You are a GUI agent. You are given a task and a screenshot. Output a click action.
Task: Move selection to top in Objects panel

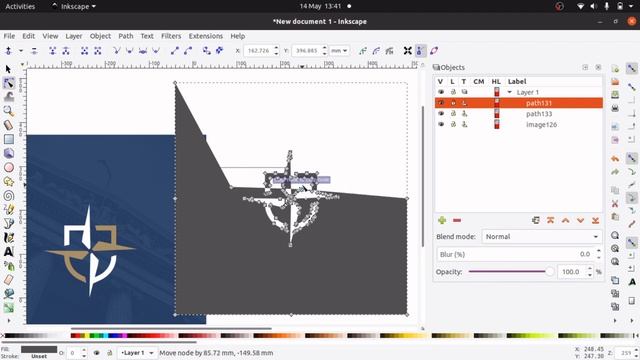(551, 220)
